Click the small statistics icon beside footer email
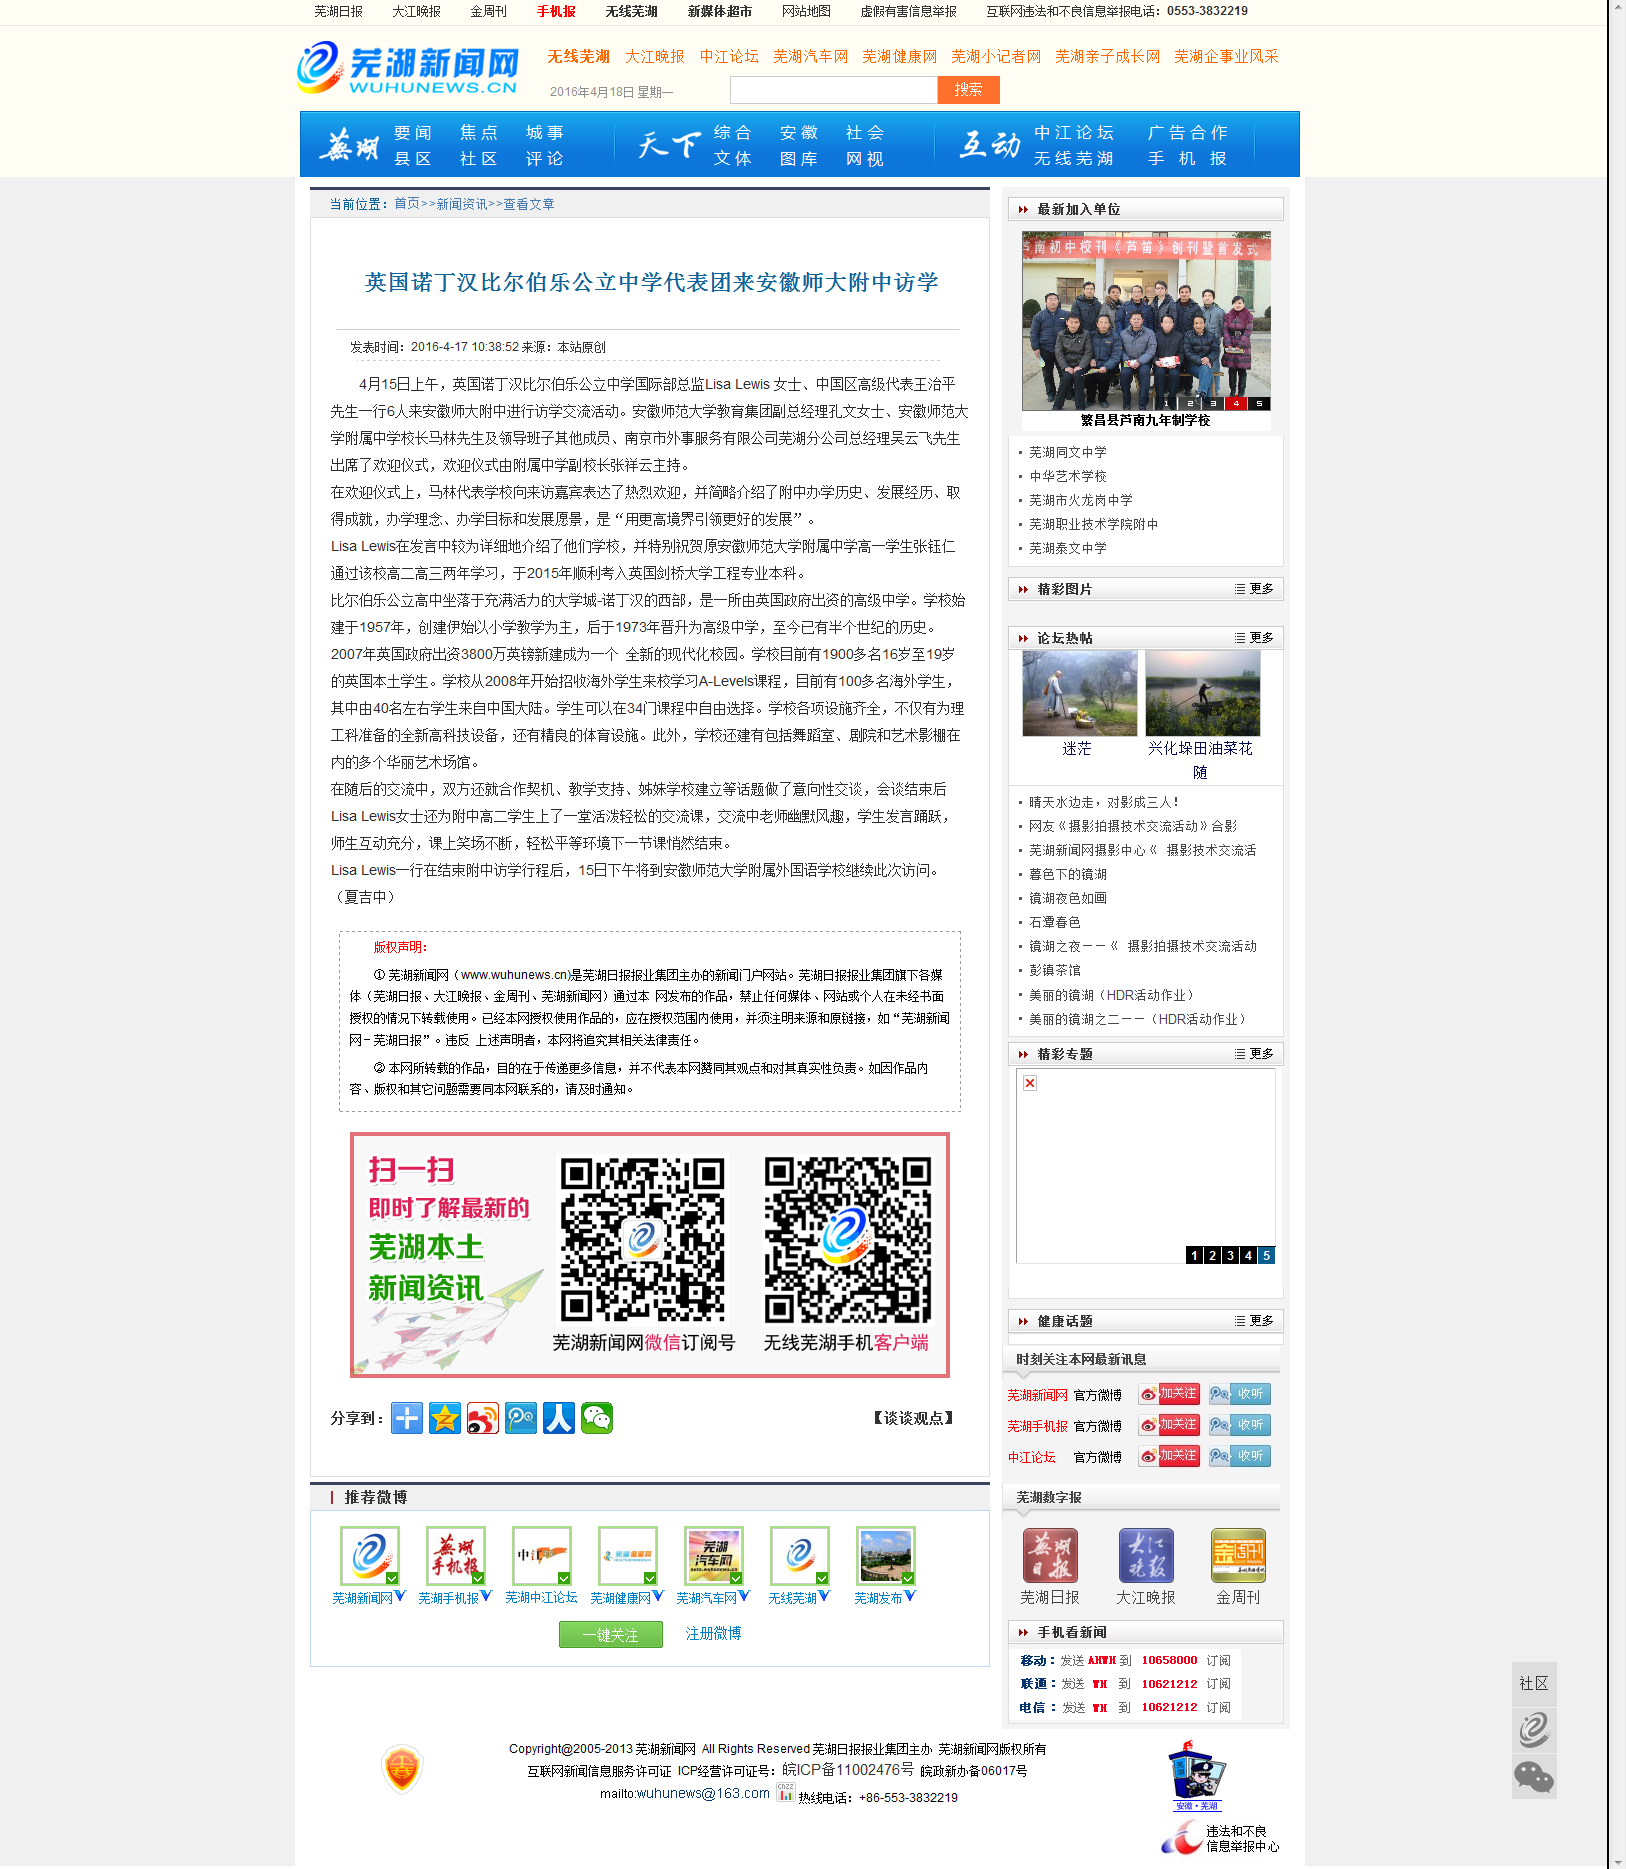 click(786, 1792)
